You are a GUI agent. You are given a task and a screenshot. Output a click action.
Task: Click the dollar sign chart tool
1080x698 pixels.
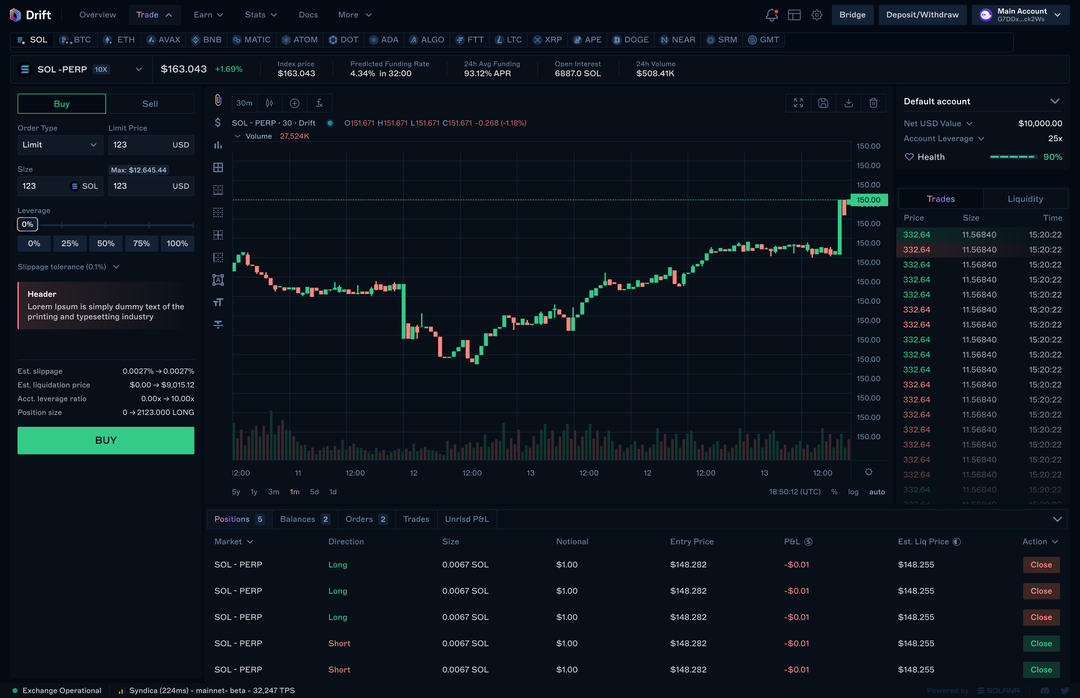(x=218, y=122)
